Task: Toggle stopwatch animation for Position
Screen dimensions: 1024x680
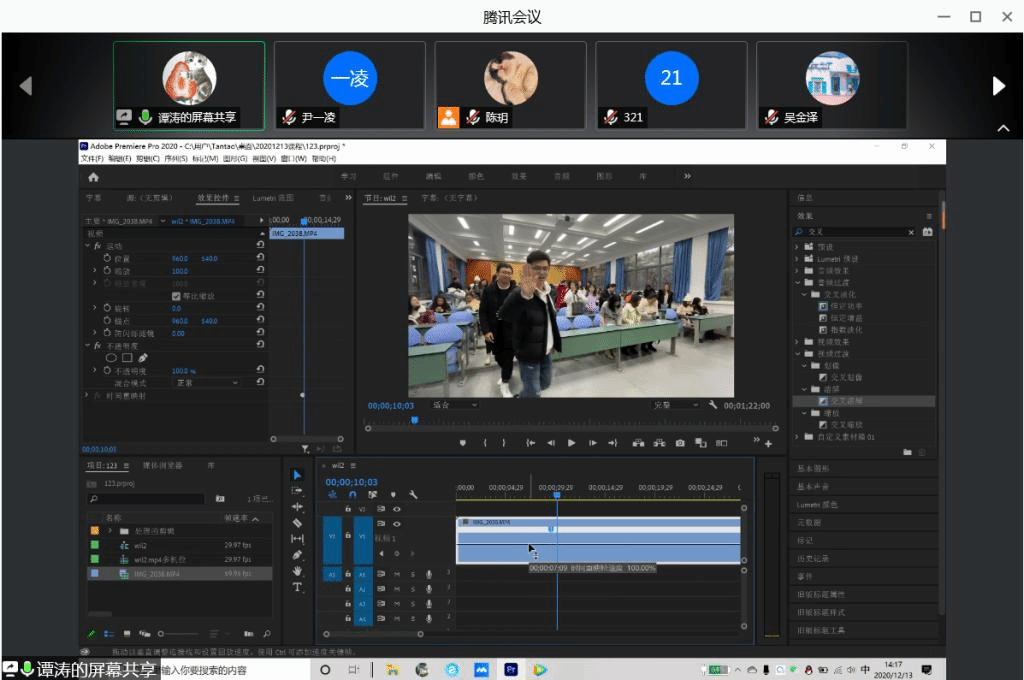Action: pyautogui.click(x=107, y=257)
